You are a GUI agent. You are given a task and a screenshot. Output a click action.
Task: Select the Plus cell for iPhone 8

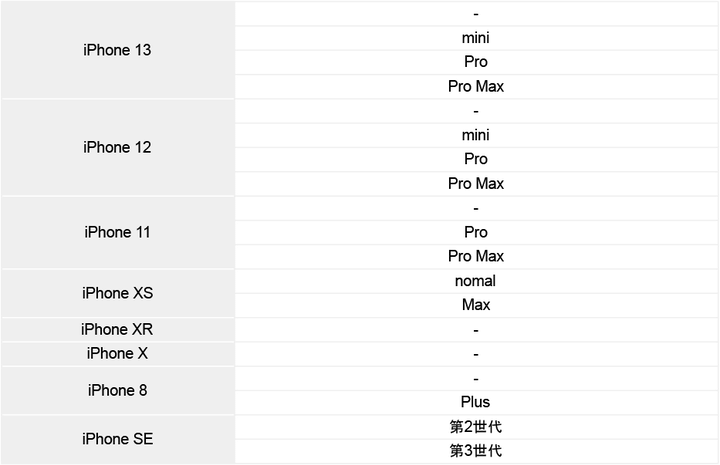click(x=476, y=402)
